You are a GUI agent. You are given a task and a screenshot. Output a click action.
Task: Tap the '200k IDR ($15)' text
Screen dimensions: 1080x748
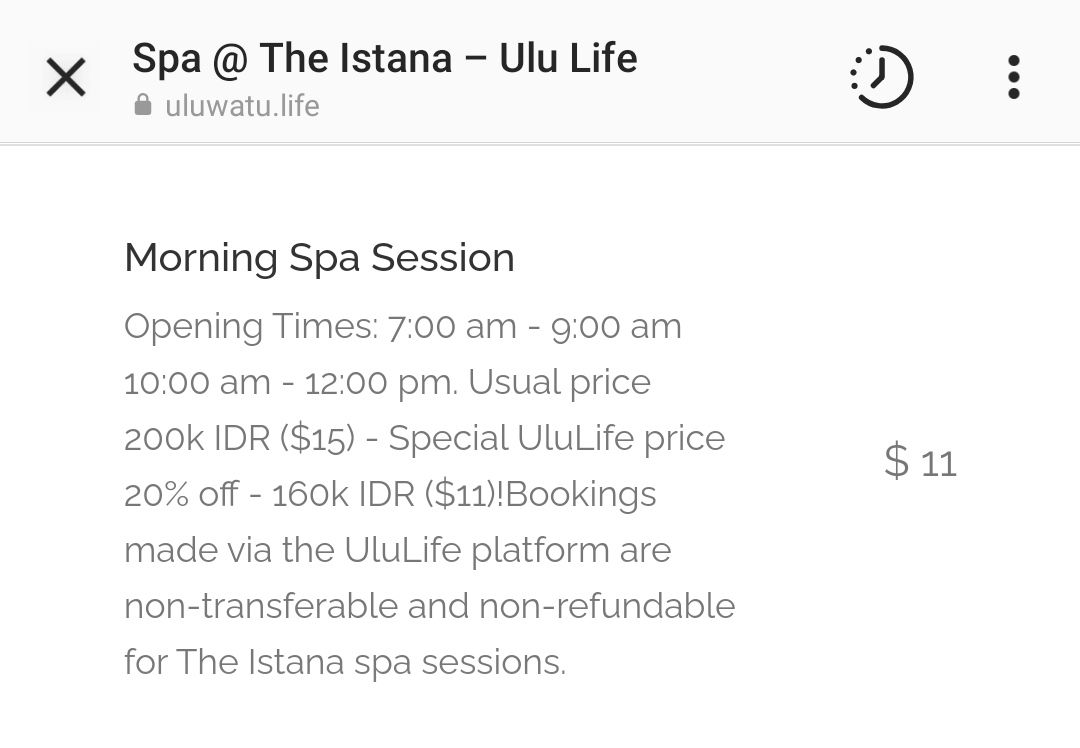(x=240, y=439)
